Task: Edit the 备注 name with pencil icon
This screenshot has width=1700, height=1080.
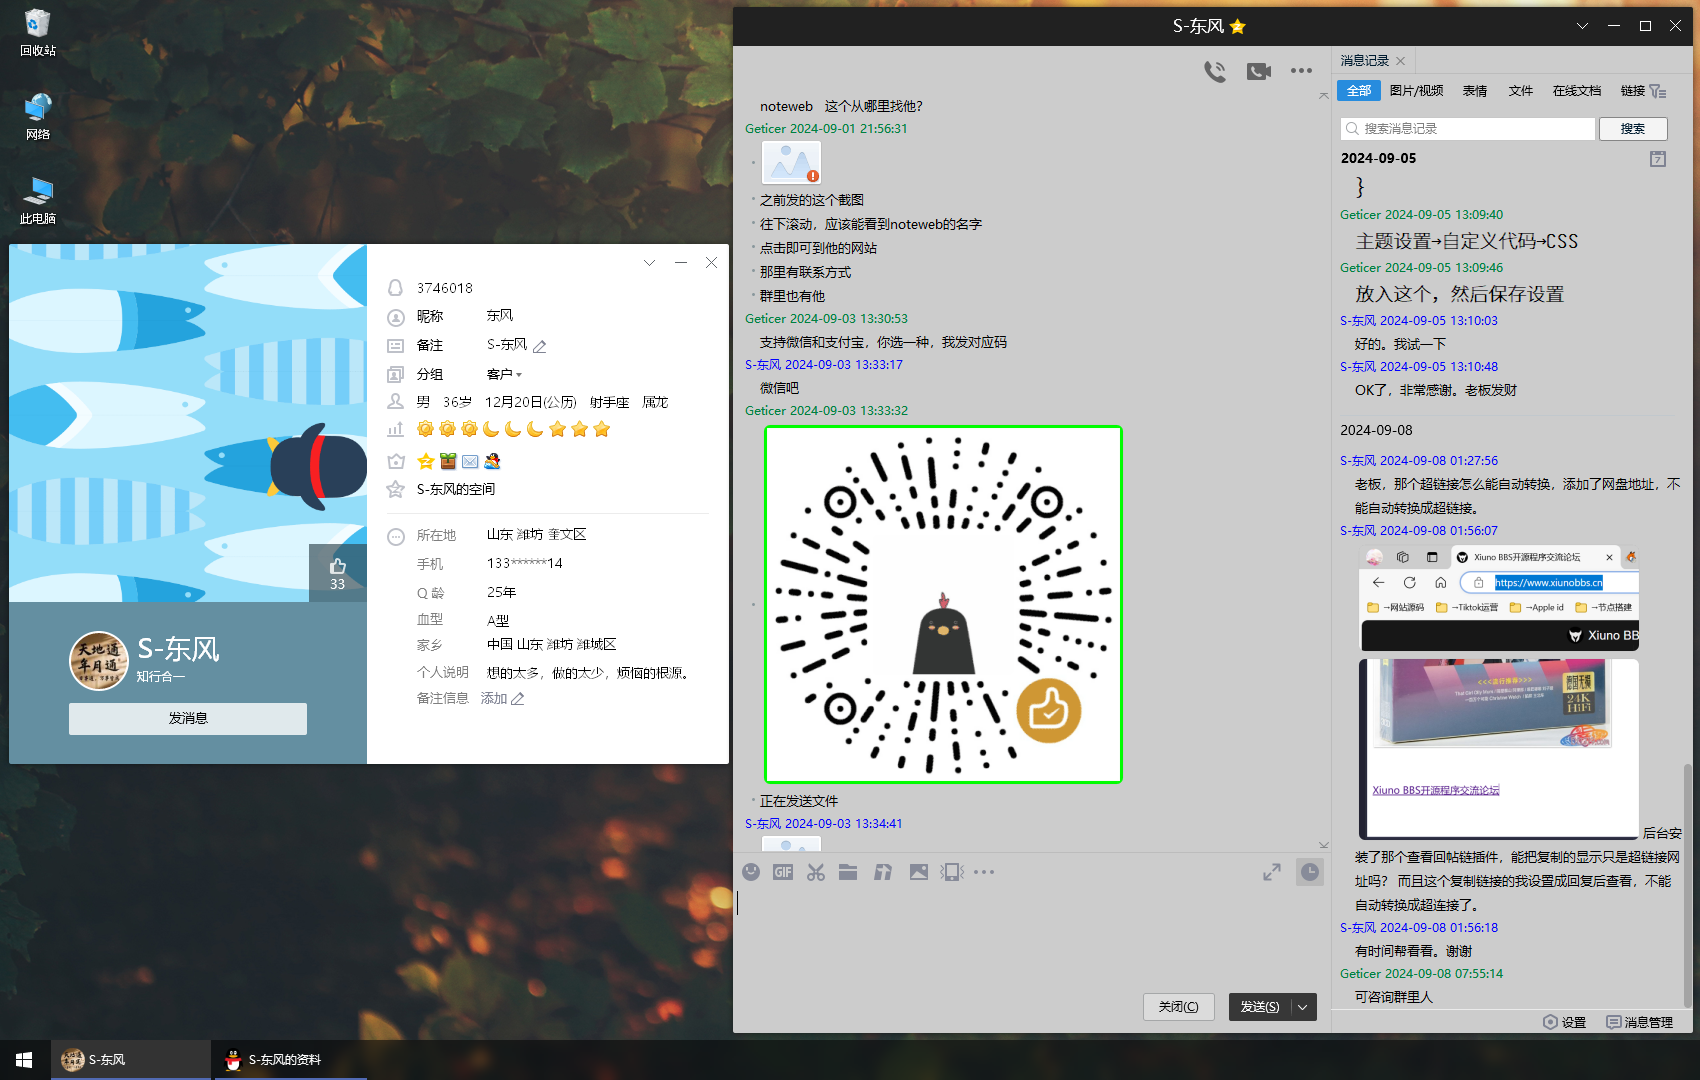Action: click(540, 346)
